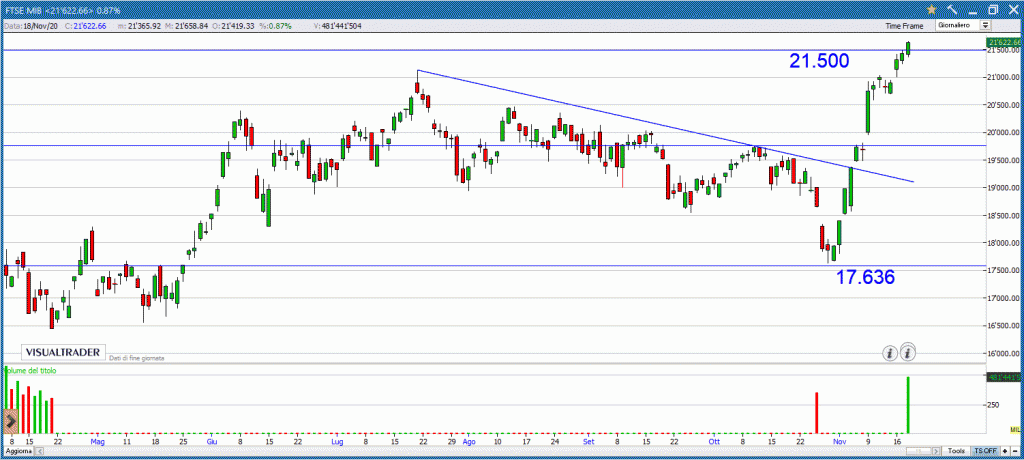Click the 17.636 support label

pos(865,277)
